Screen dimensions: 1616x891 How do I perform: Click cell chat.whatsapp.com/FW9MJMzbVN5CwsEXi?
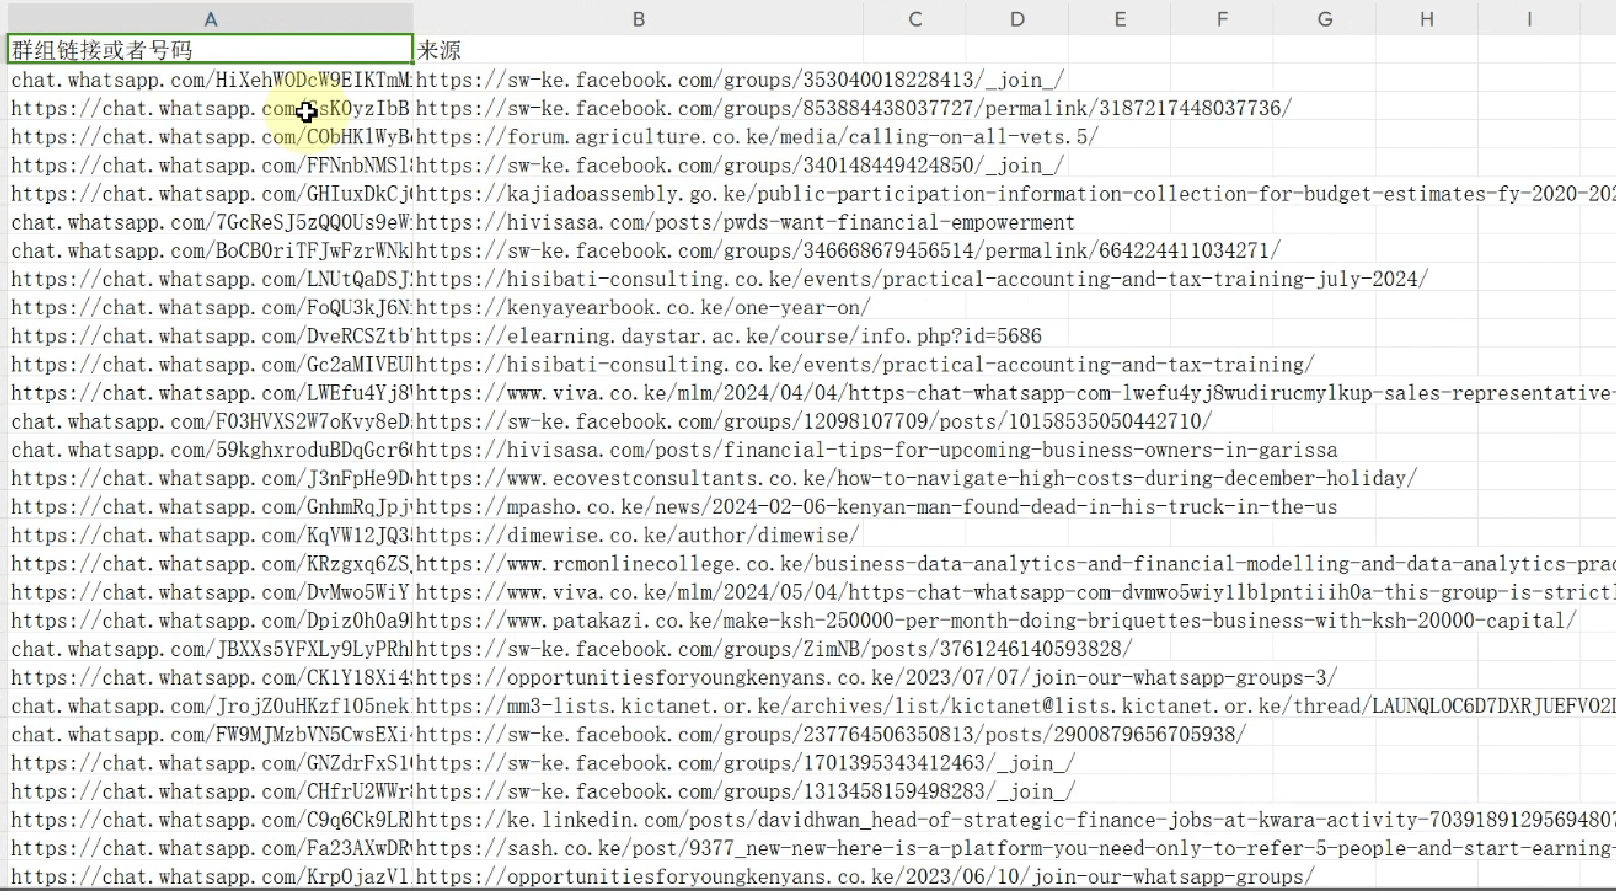(210, 734)
